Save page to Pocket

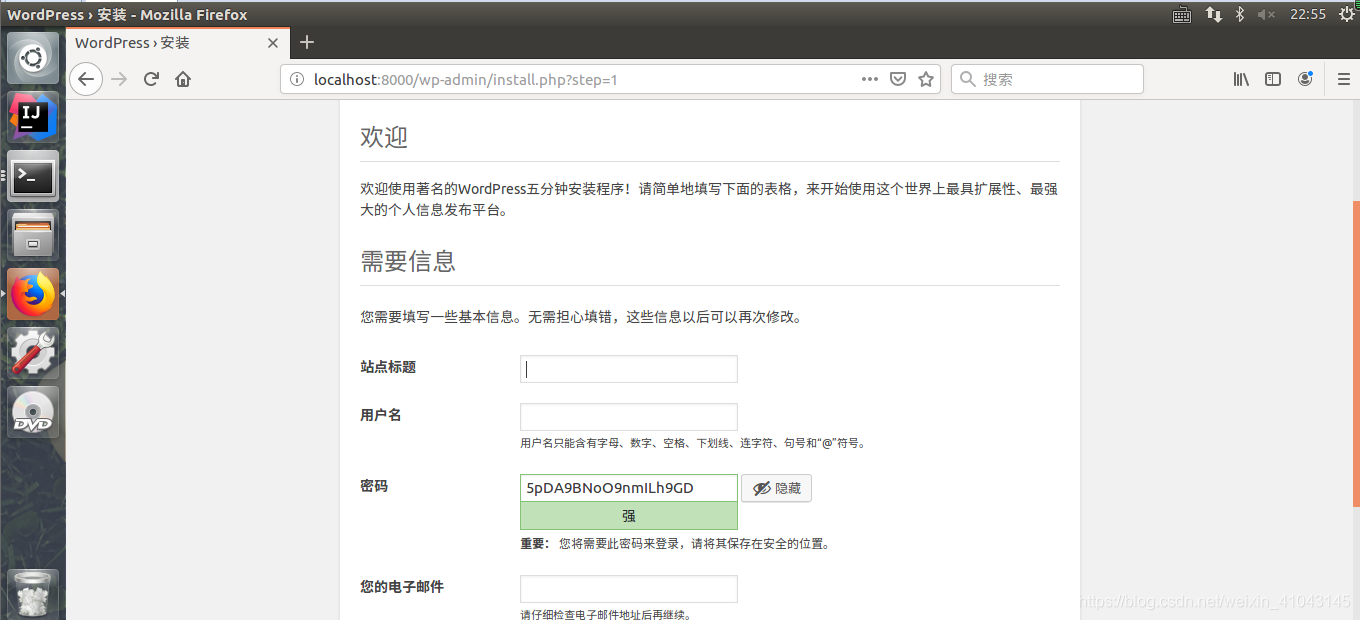pos(898,79)
